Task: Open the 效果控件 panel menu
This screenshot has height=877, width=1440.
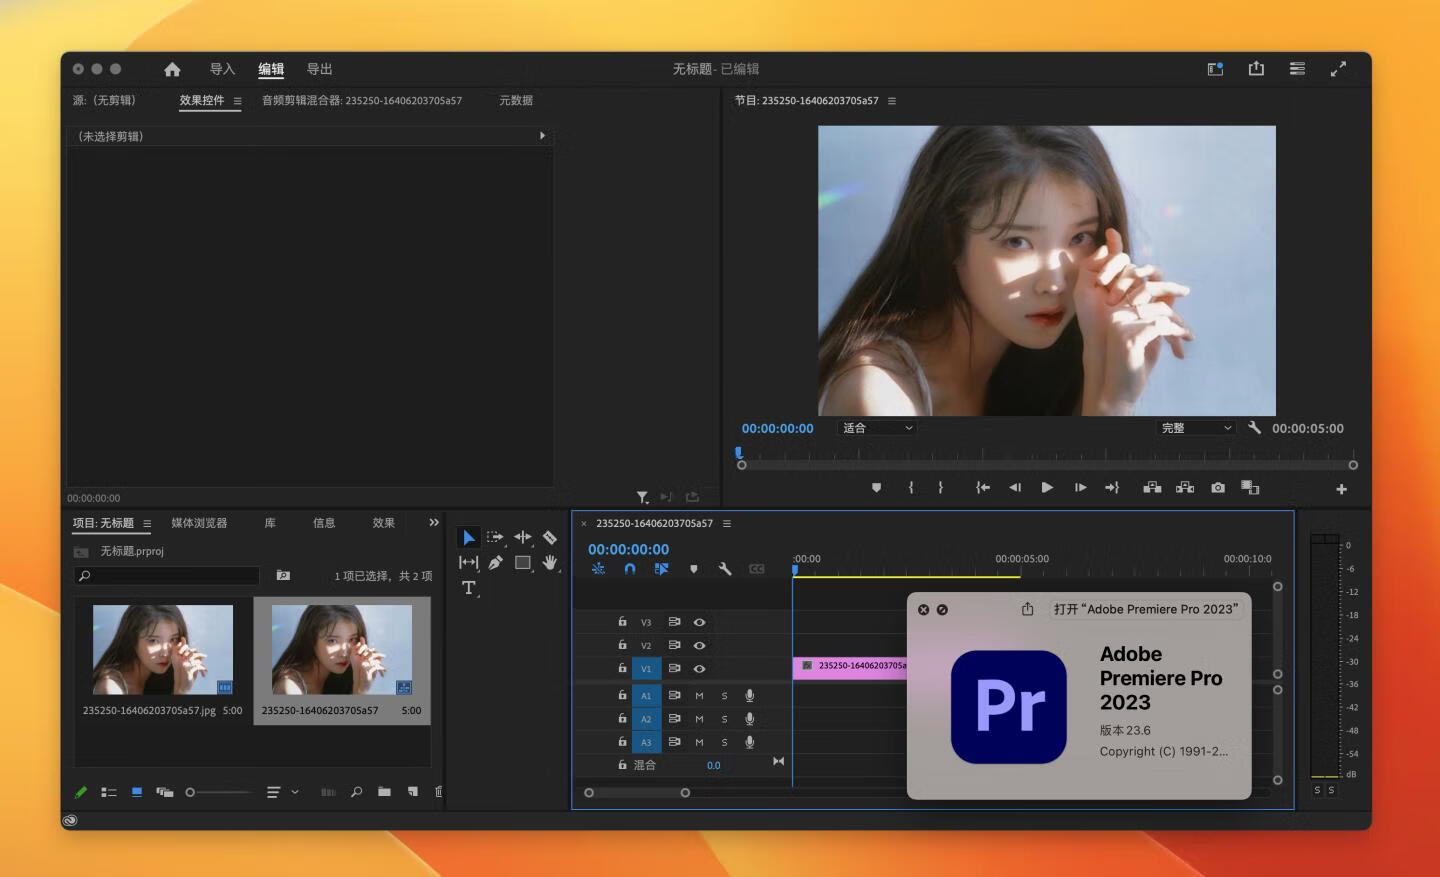Action: pos(237,101)
